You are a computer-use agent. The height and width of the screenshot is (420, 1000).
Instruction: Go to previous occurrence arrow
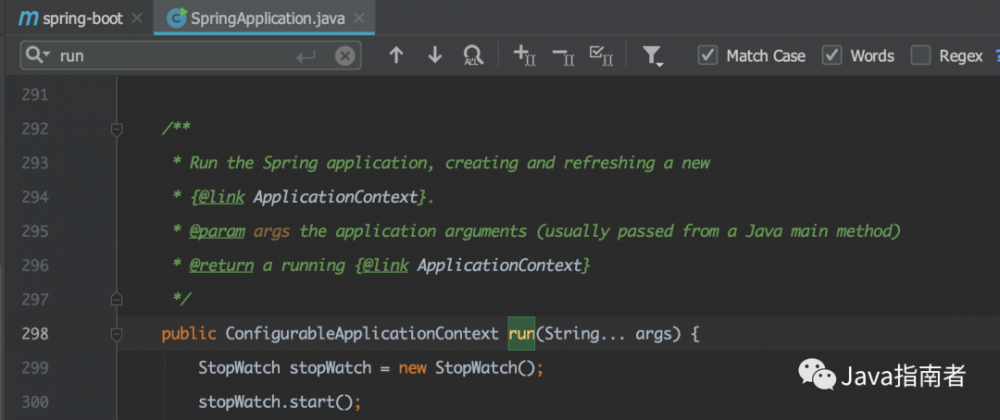click(x=396, y=55)
